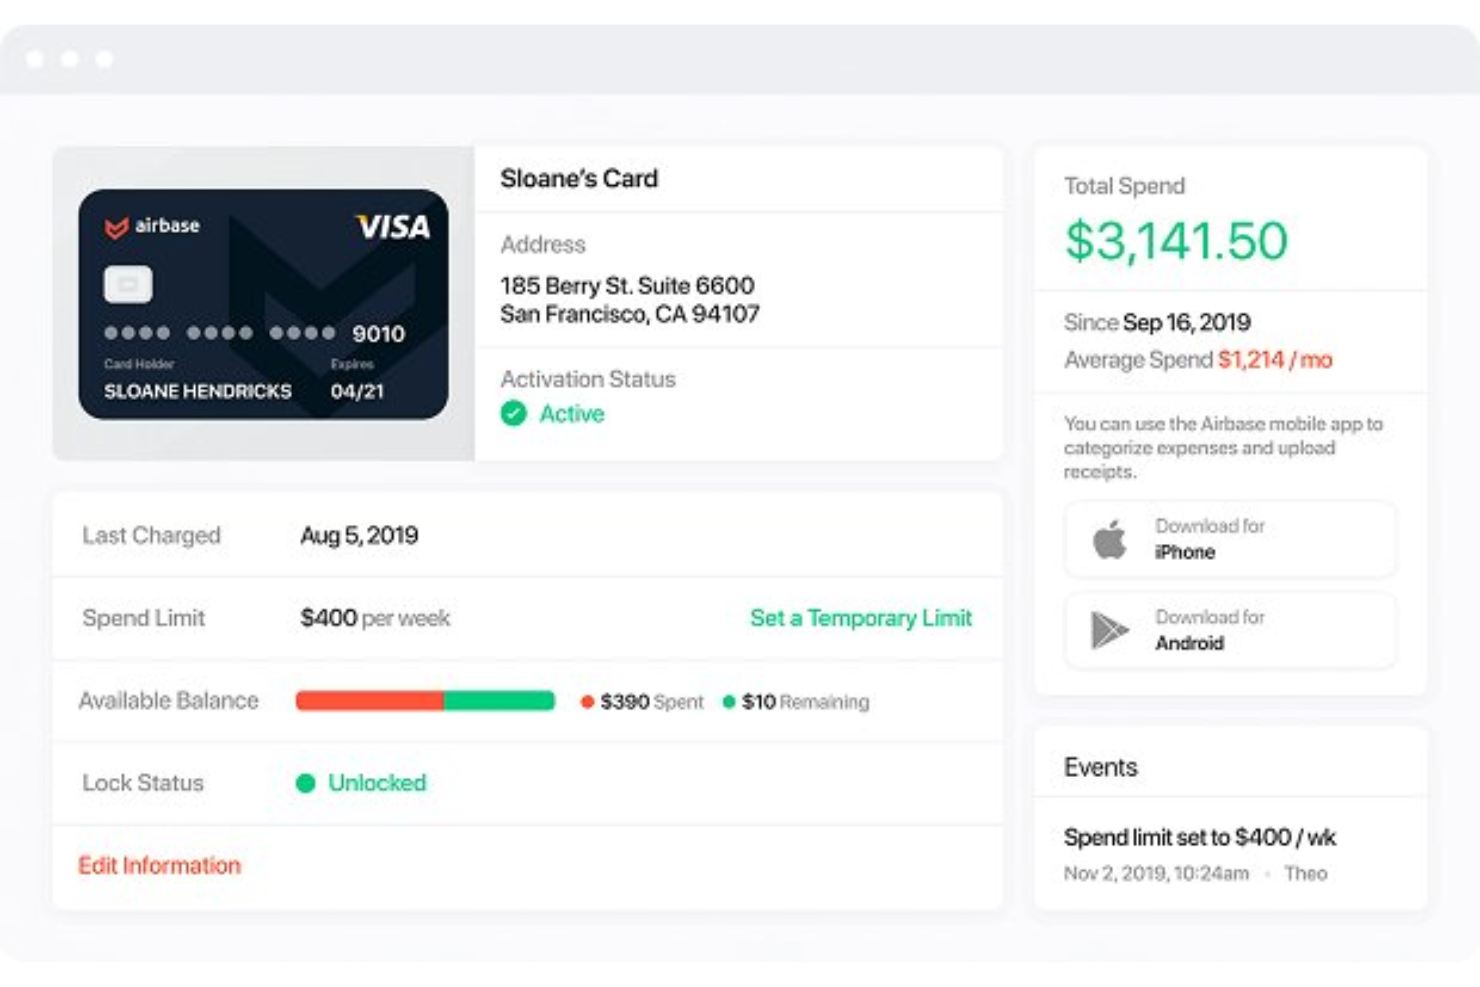
Task: Click the green Active checkmark icon
Action: (x=513, y=413)
